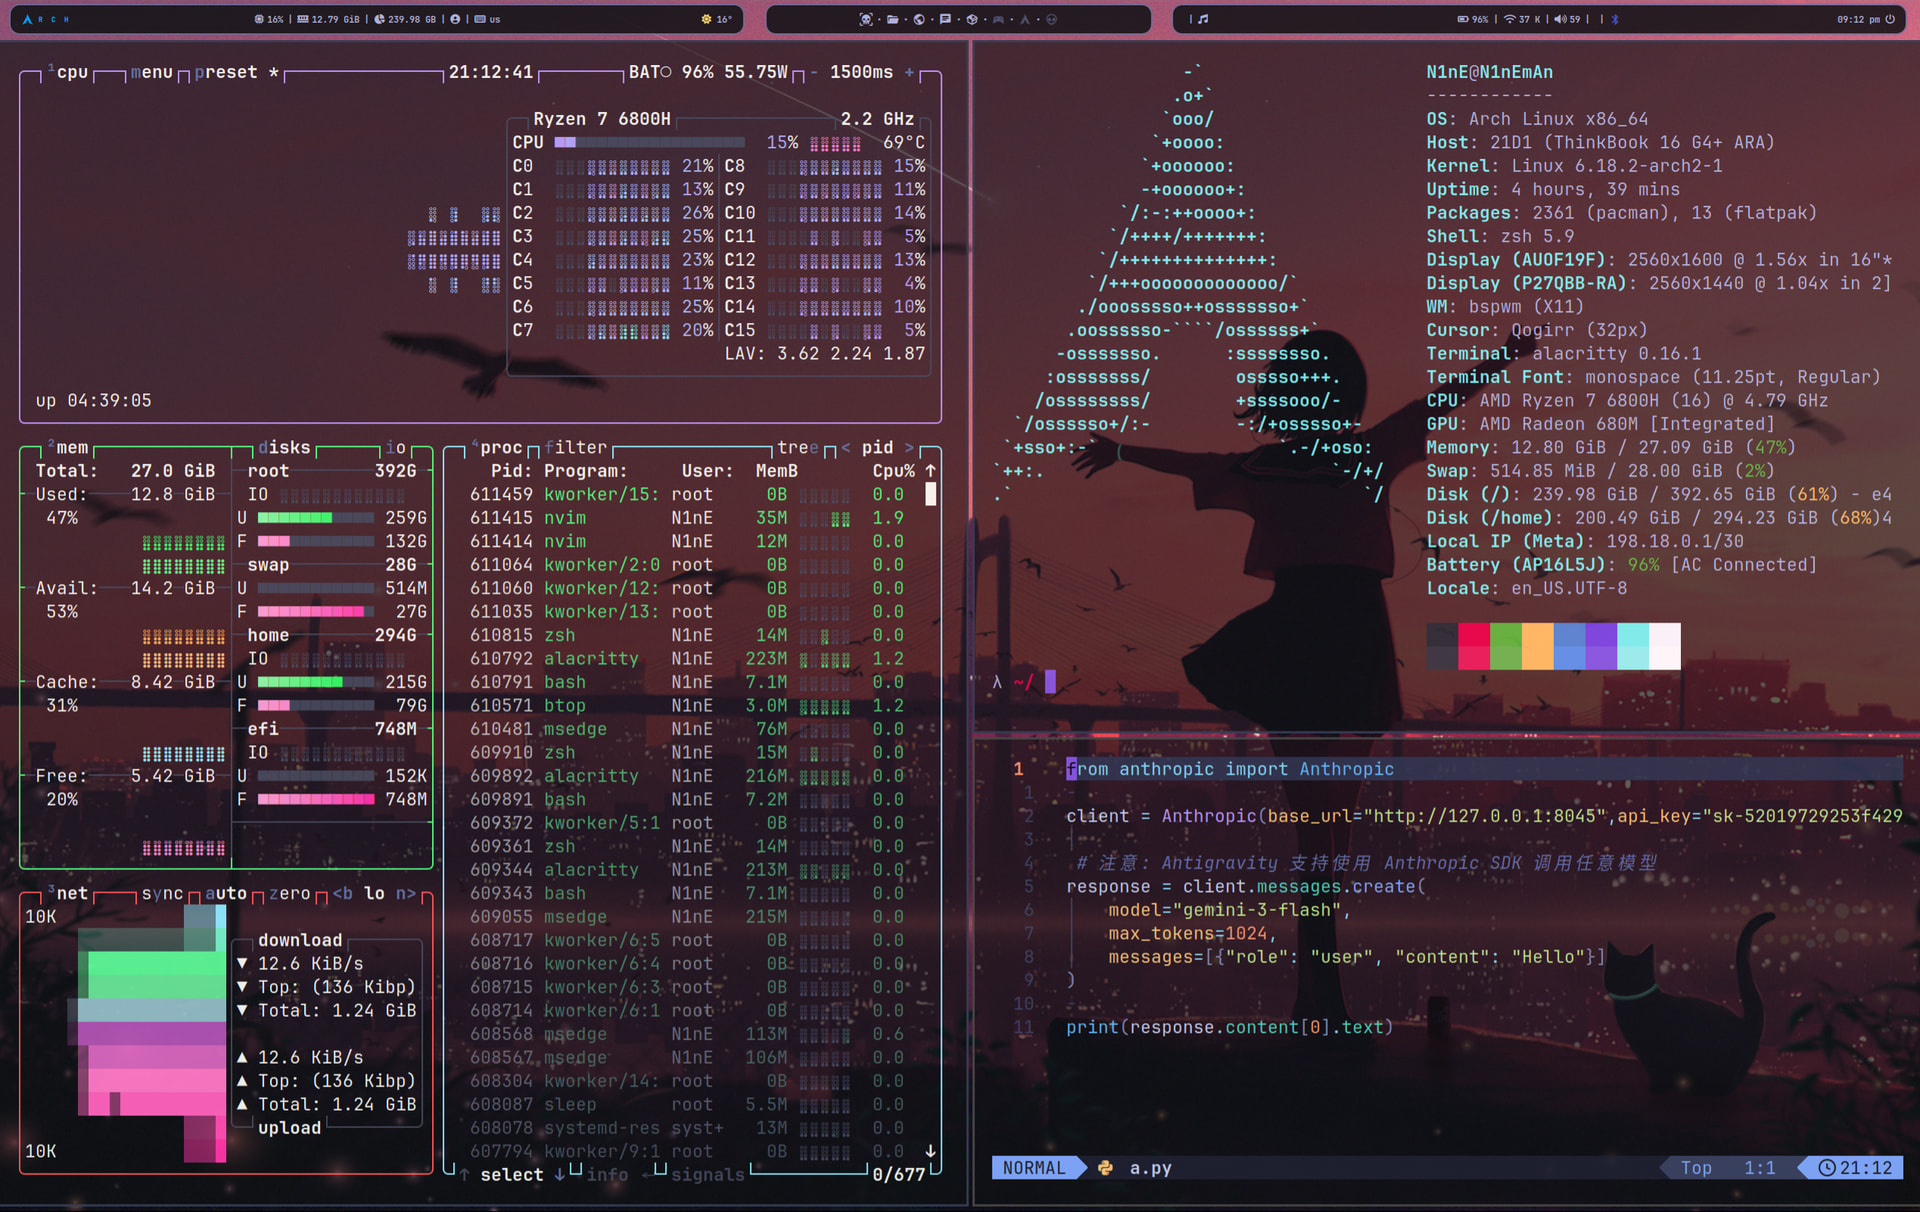
Task: Click the power icon next to clock
Action: 1890,19
